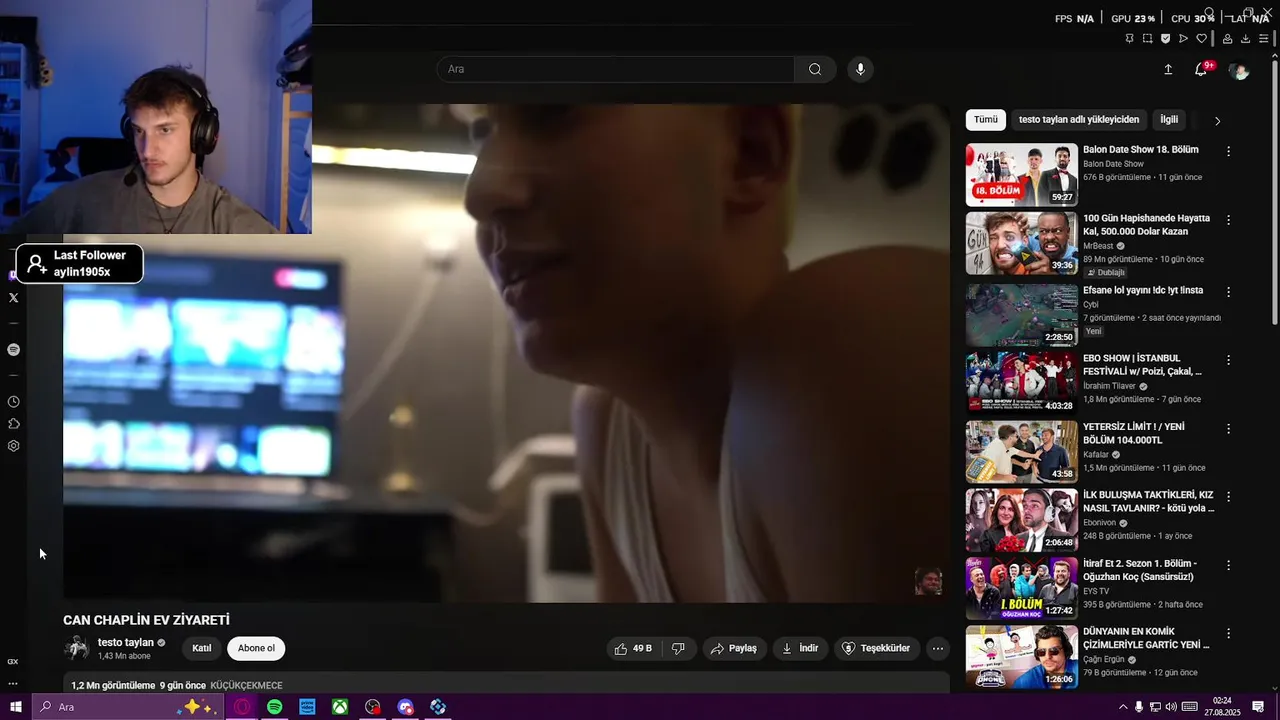Start voice search with microphone icon
This screenshot has height=720, width=1280.
tap(860, 69)
